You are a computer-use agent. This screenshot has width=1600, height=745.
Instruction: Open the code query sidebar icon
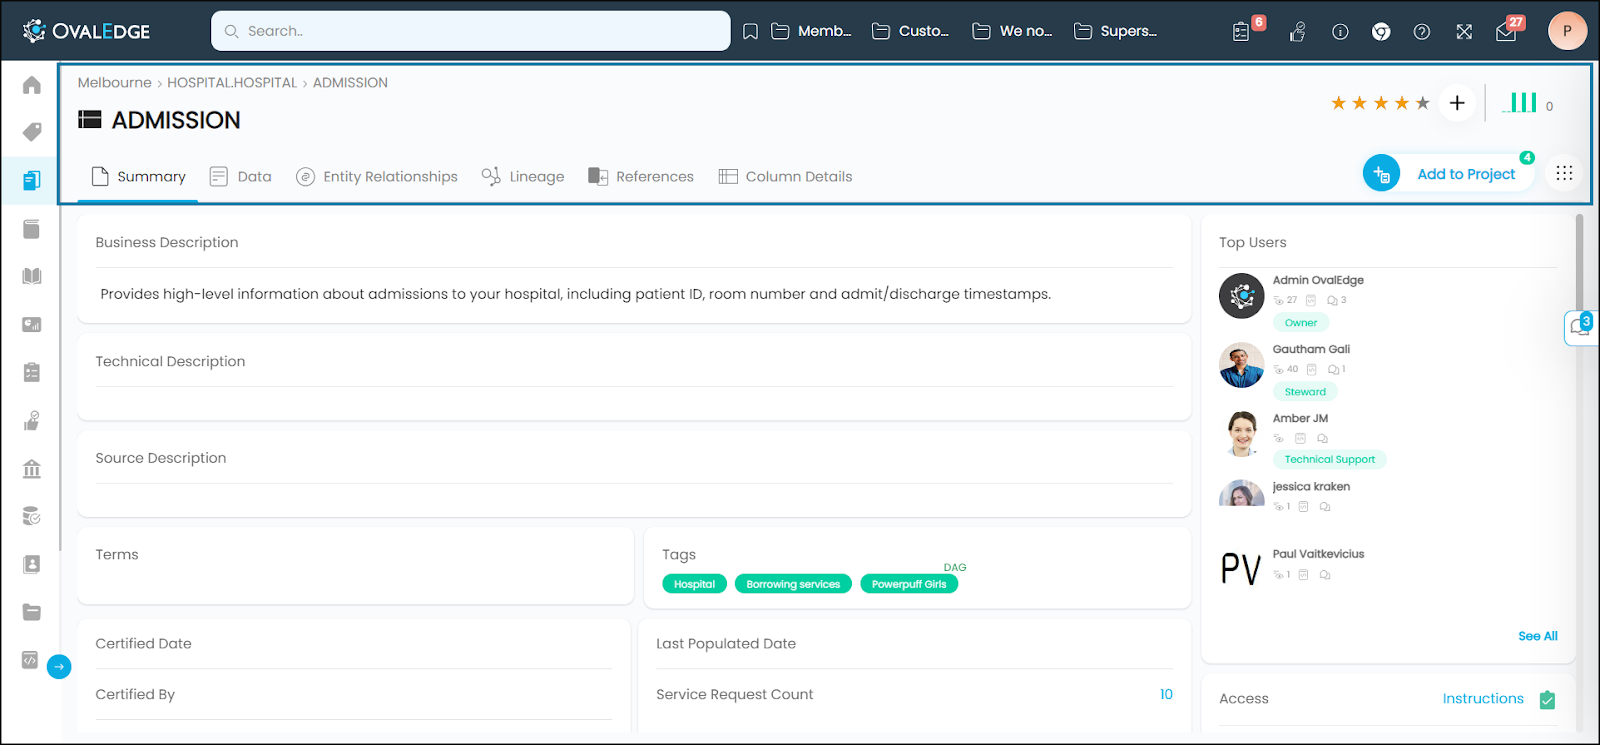pos(30,660)
